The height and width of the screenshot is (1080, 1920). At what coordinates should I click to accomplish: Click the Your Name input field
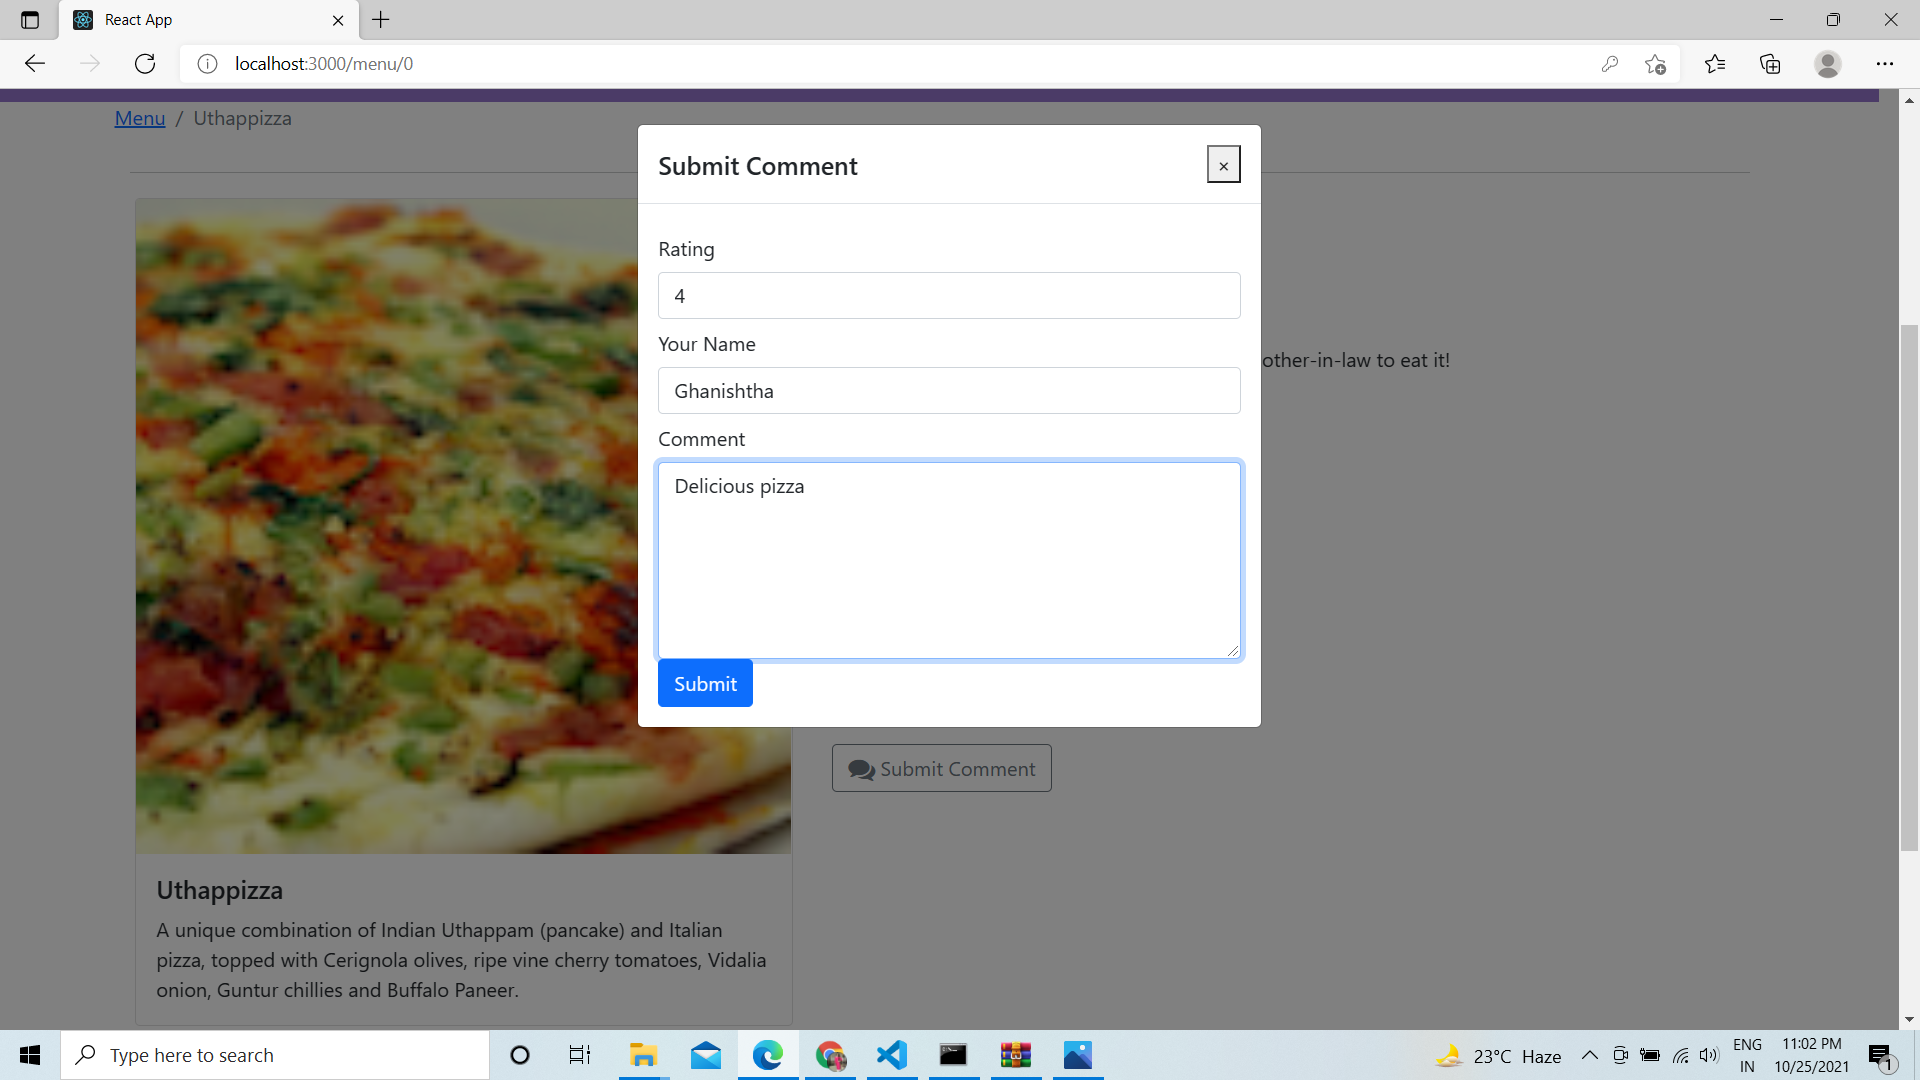pos(949,391)
